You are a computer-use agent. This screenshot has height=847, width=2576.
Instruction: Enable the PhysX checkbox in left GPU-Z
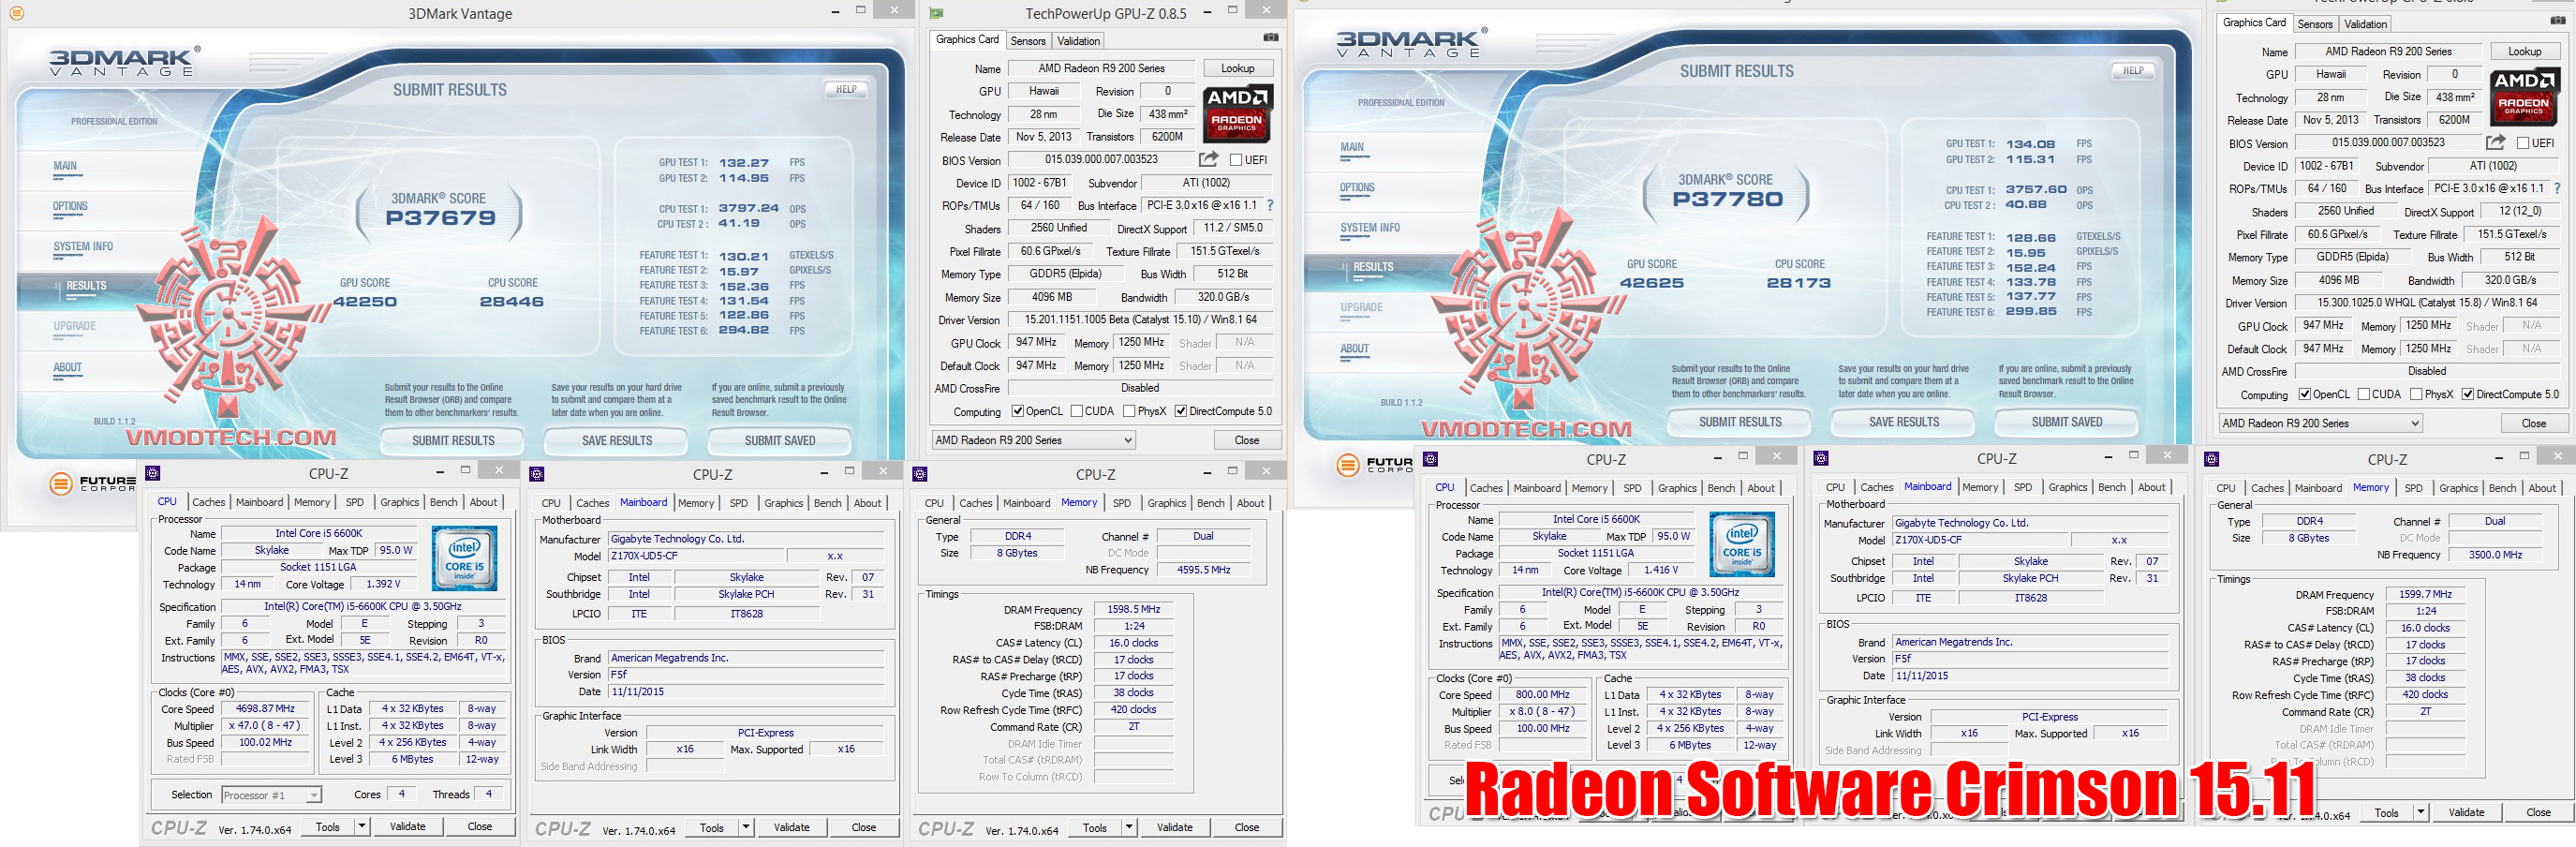pos(1129,411)
